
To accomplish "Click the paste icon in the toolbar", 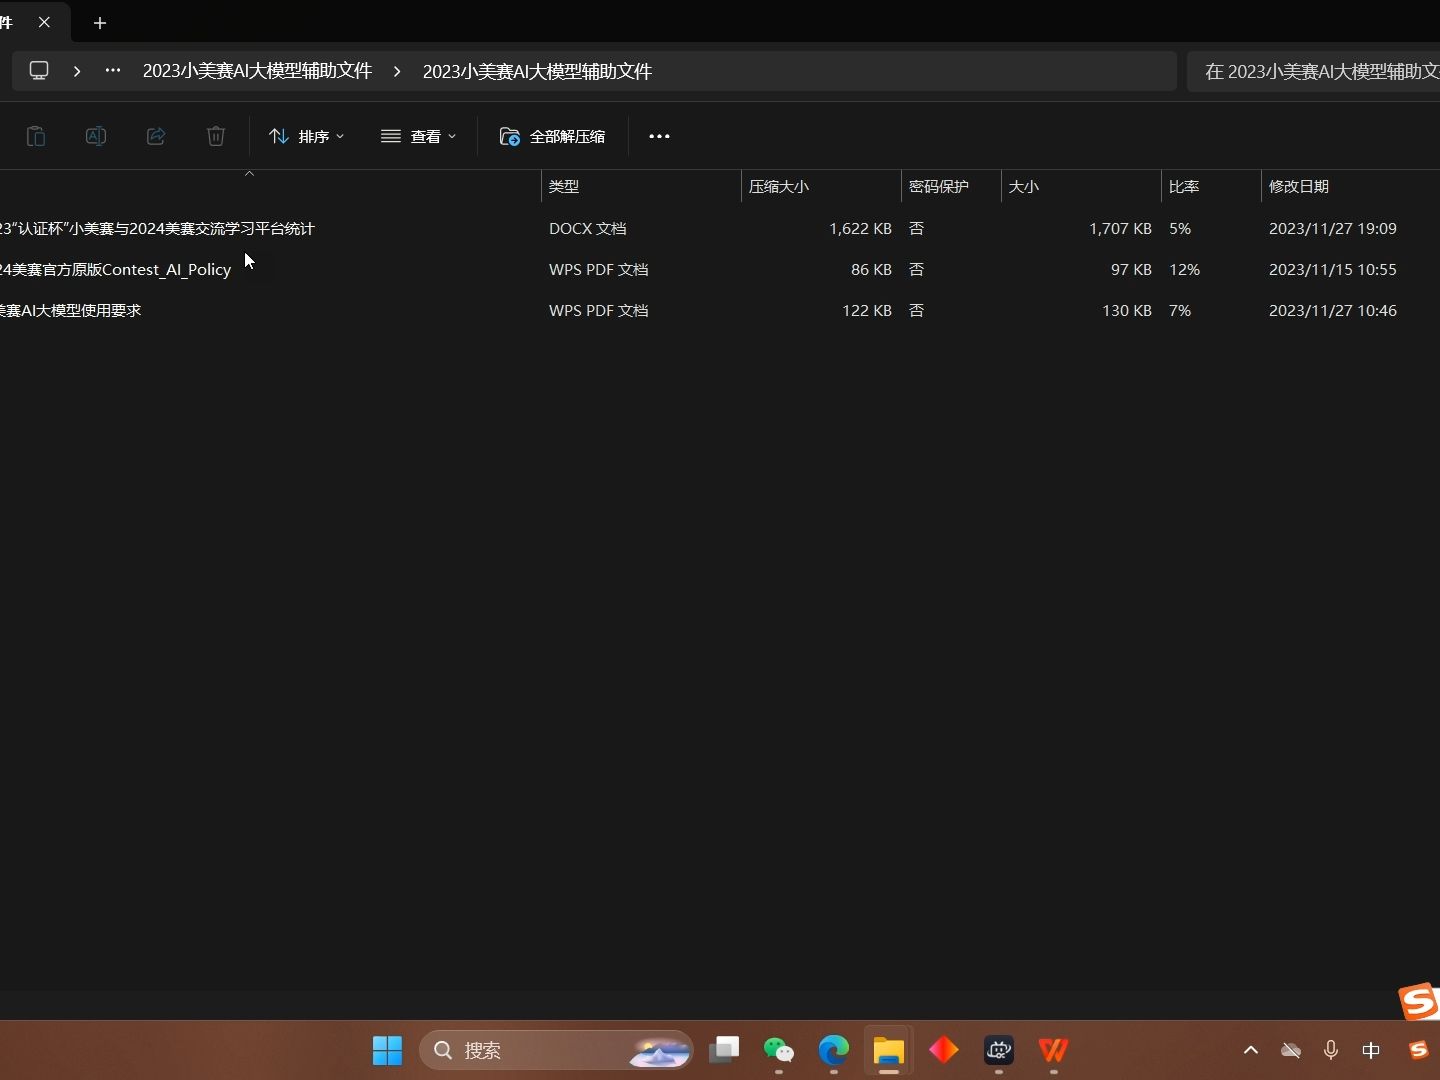I will (x=36, y=136).
